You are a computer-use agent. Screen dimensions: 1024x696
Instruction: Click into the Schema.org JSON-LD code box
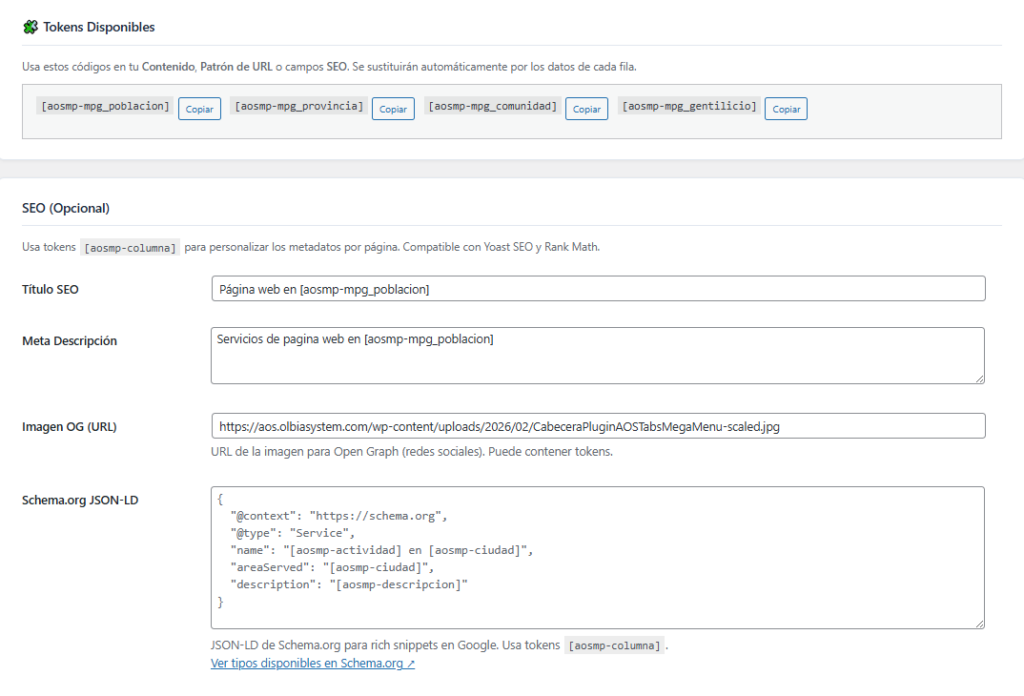[x=597, y=557]
